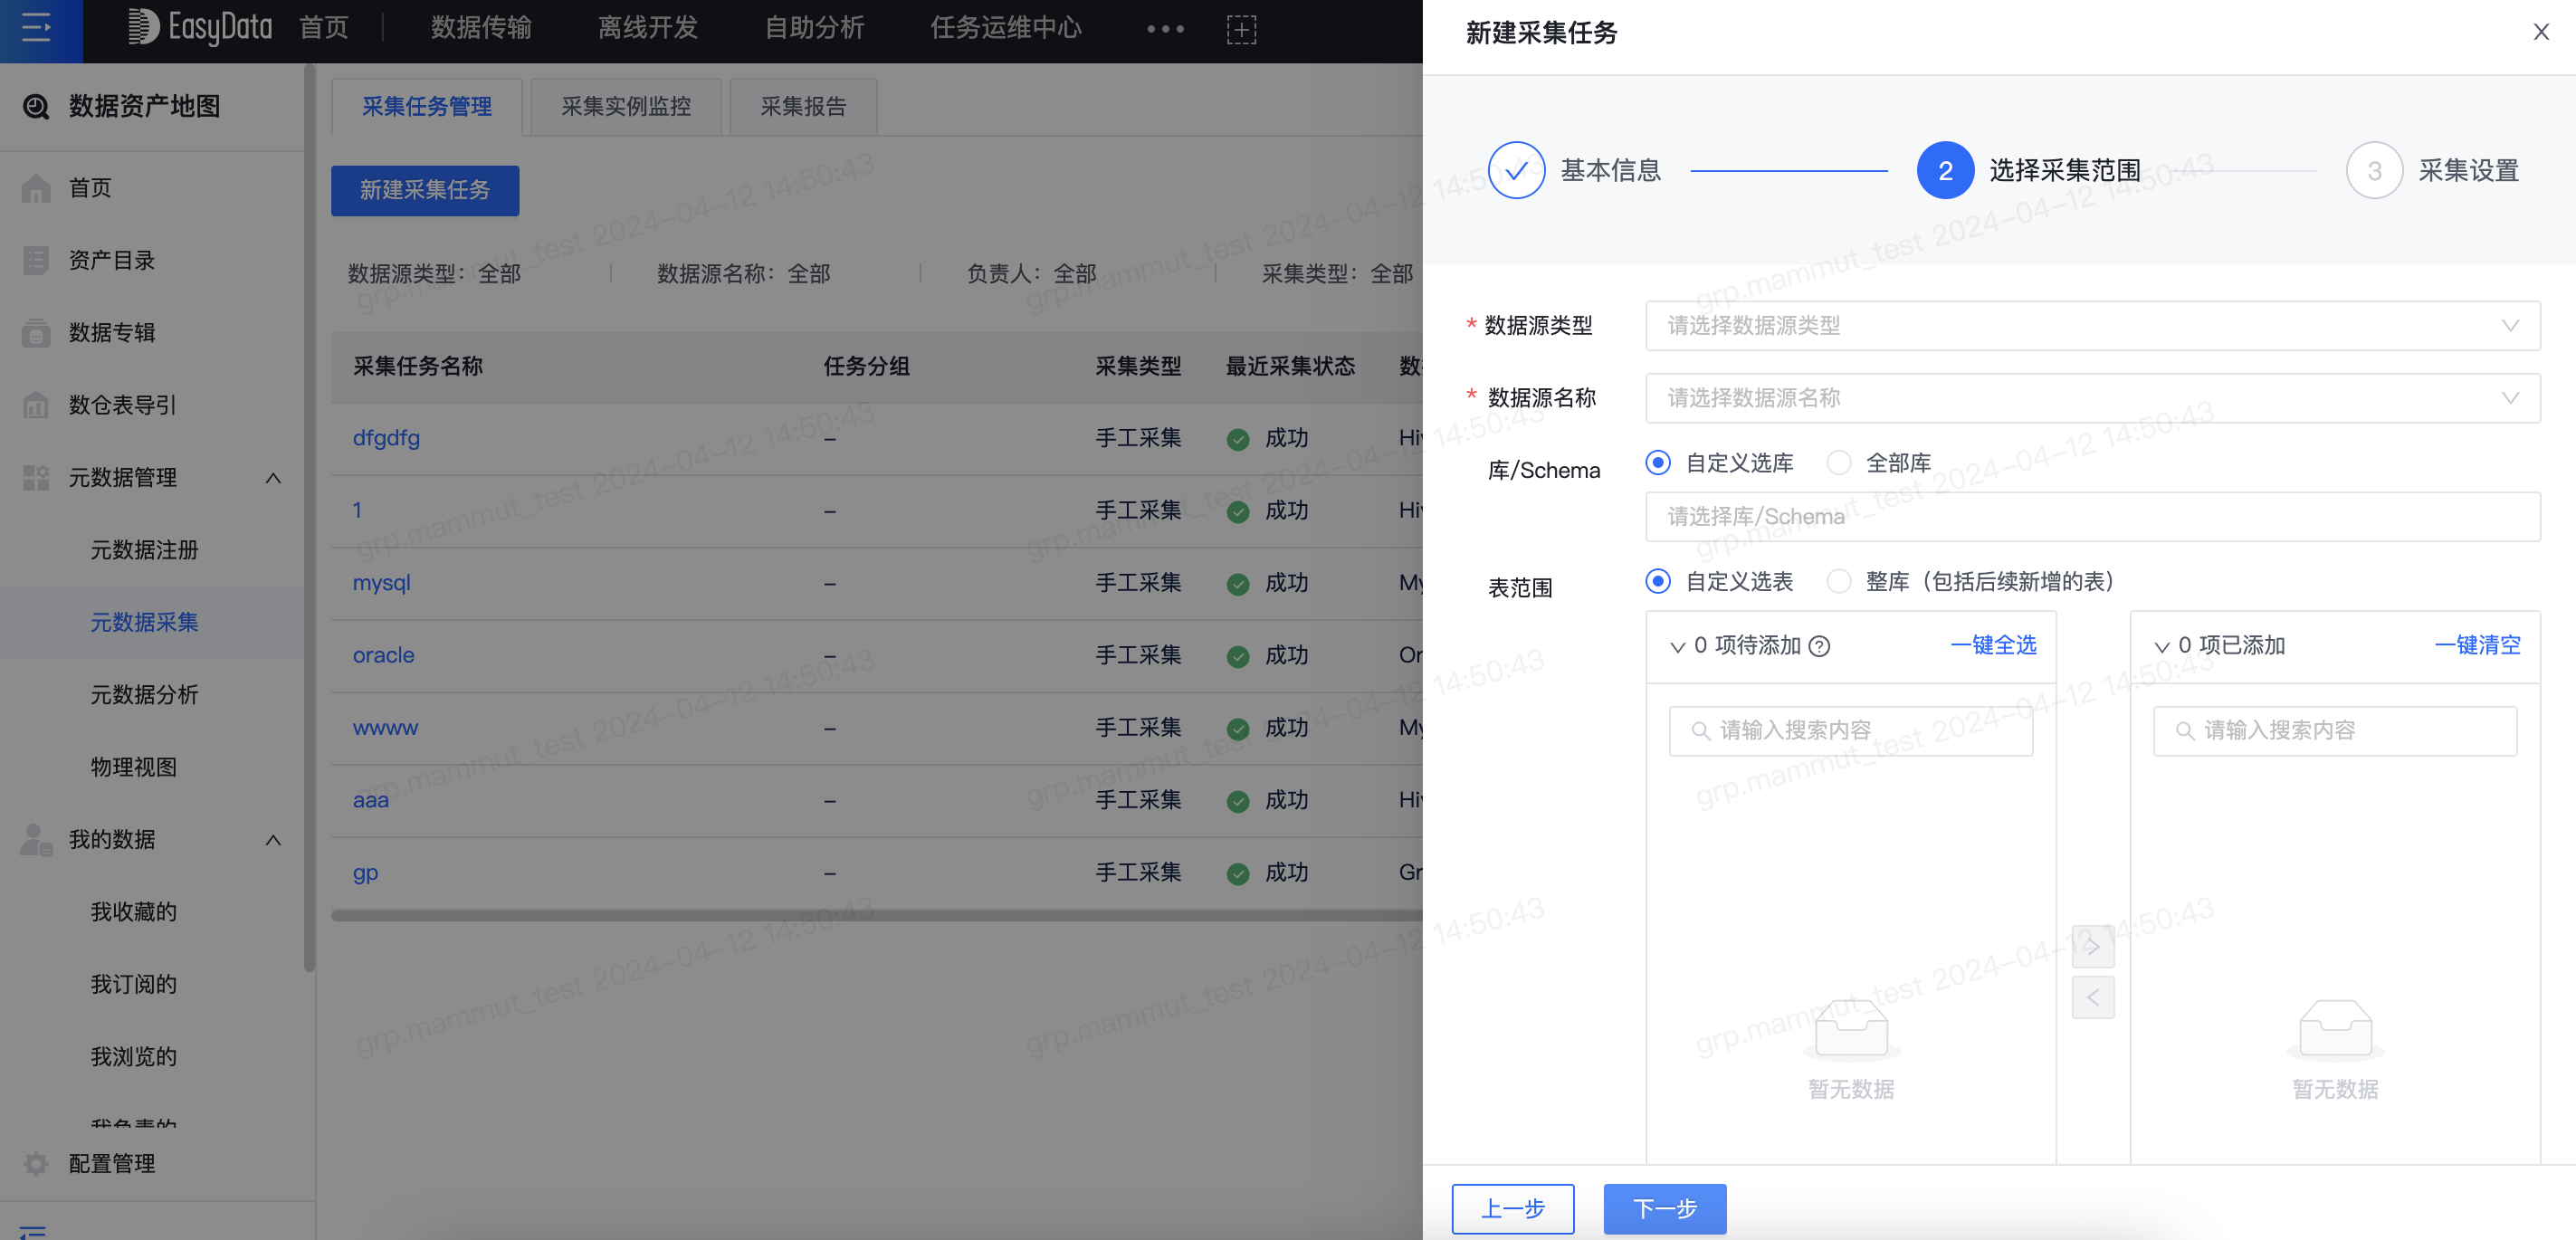Click the move-right arrow transfer button

click(x=2092, y=946)
